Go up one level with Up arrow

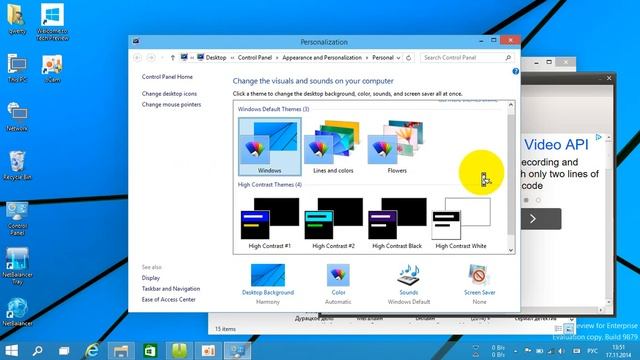tap(173, 58)
